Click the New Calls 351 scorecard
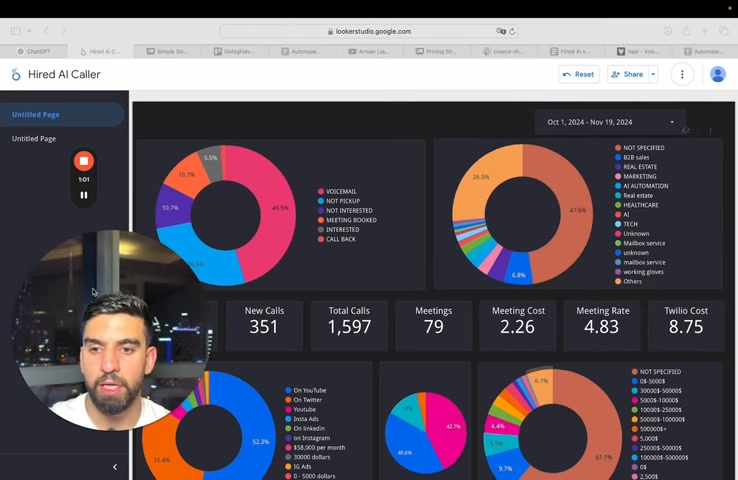 pos(264,326)
